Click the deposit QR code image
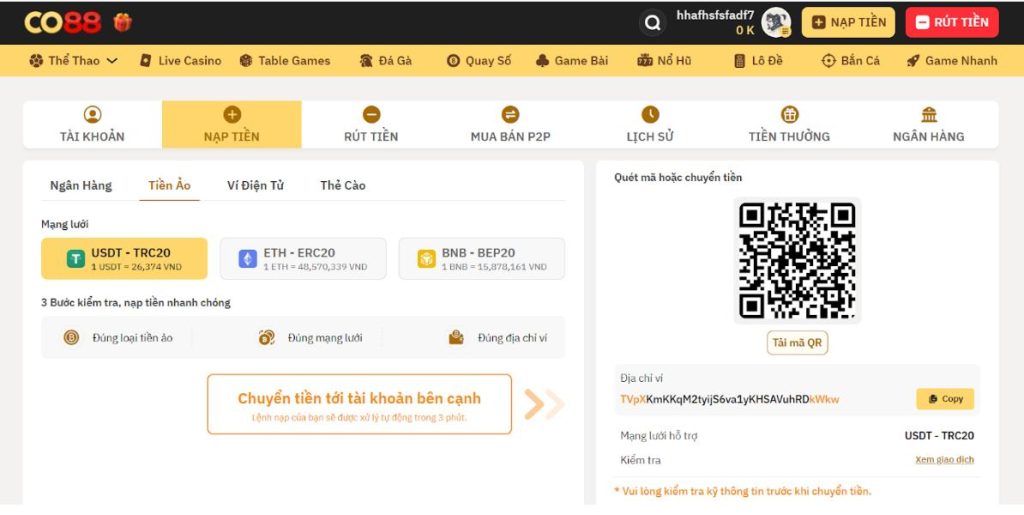1024x515 pixels. 797,260
